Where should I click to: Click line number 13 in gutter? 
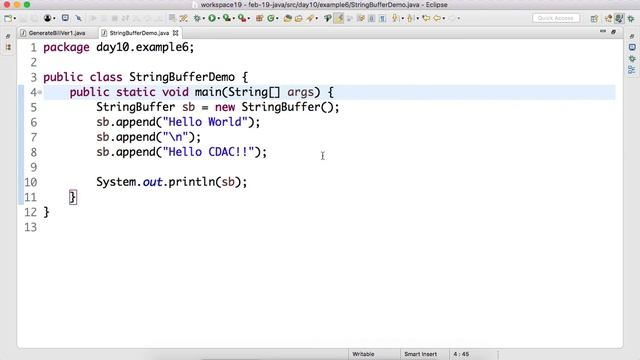pyautogui.click(x=30, y=227)
